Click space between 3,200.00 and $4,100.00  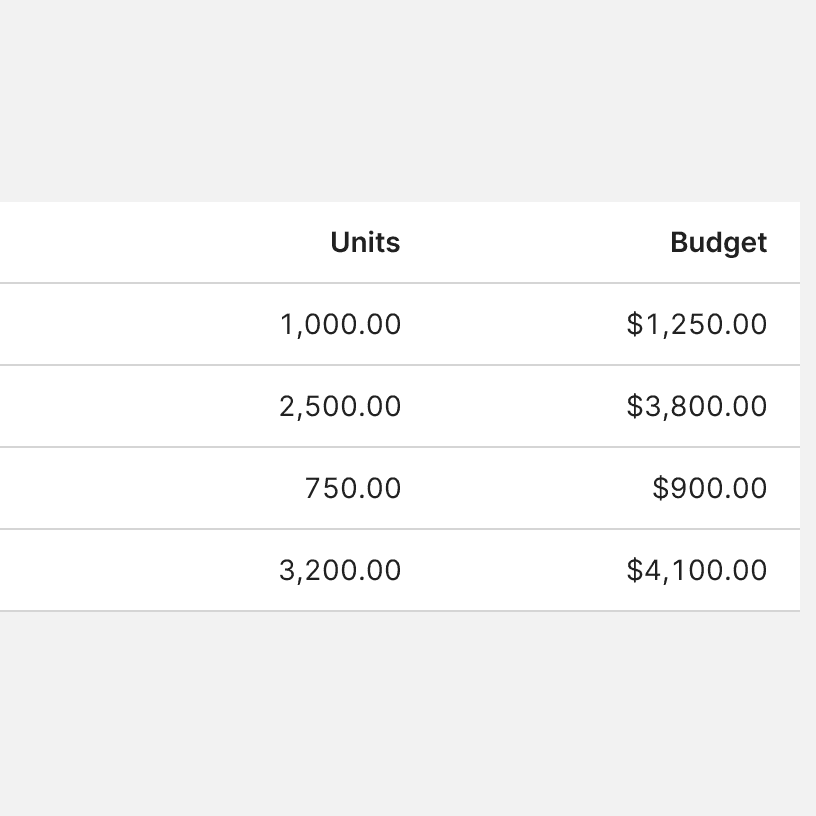coord(515,571)
